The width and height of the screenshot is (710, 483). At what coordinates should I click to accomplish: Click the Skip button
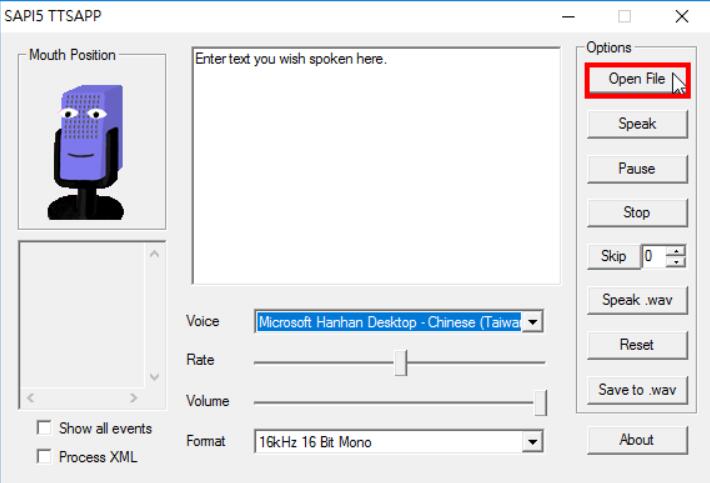(x=614, y=256)
